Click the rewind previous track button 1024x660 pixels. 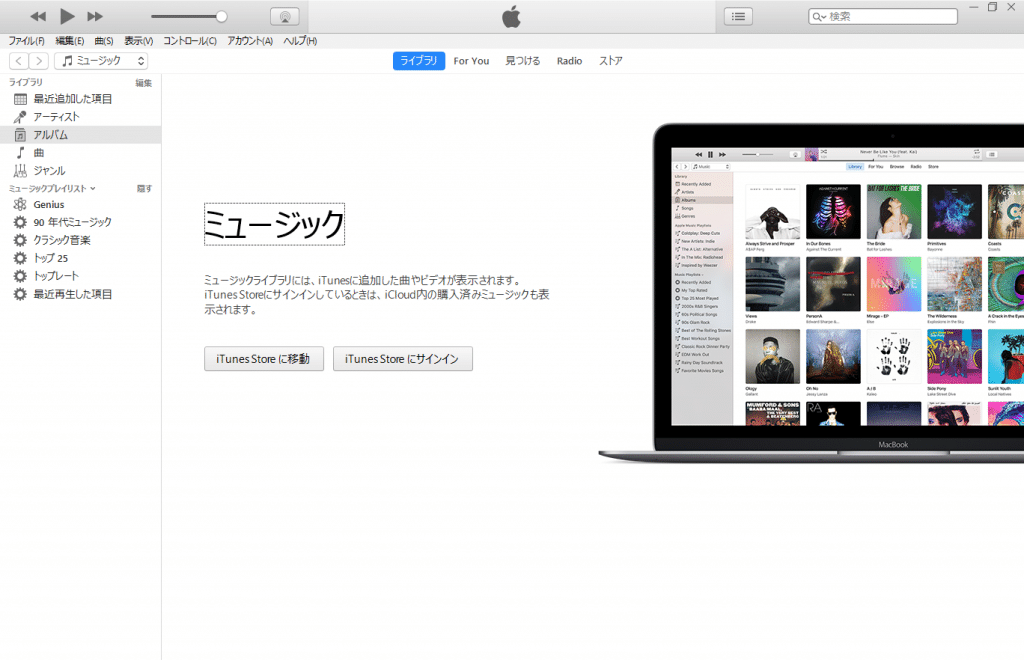[x=38, y=16]
